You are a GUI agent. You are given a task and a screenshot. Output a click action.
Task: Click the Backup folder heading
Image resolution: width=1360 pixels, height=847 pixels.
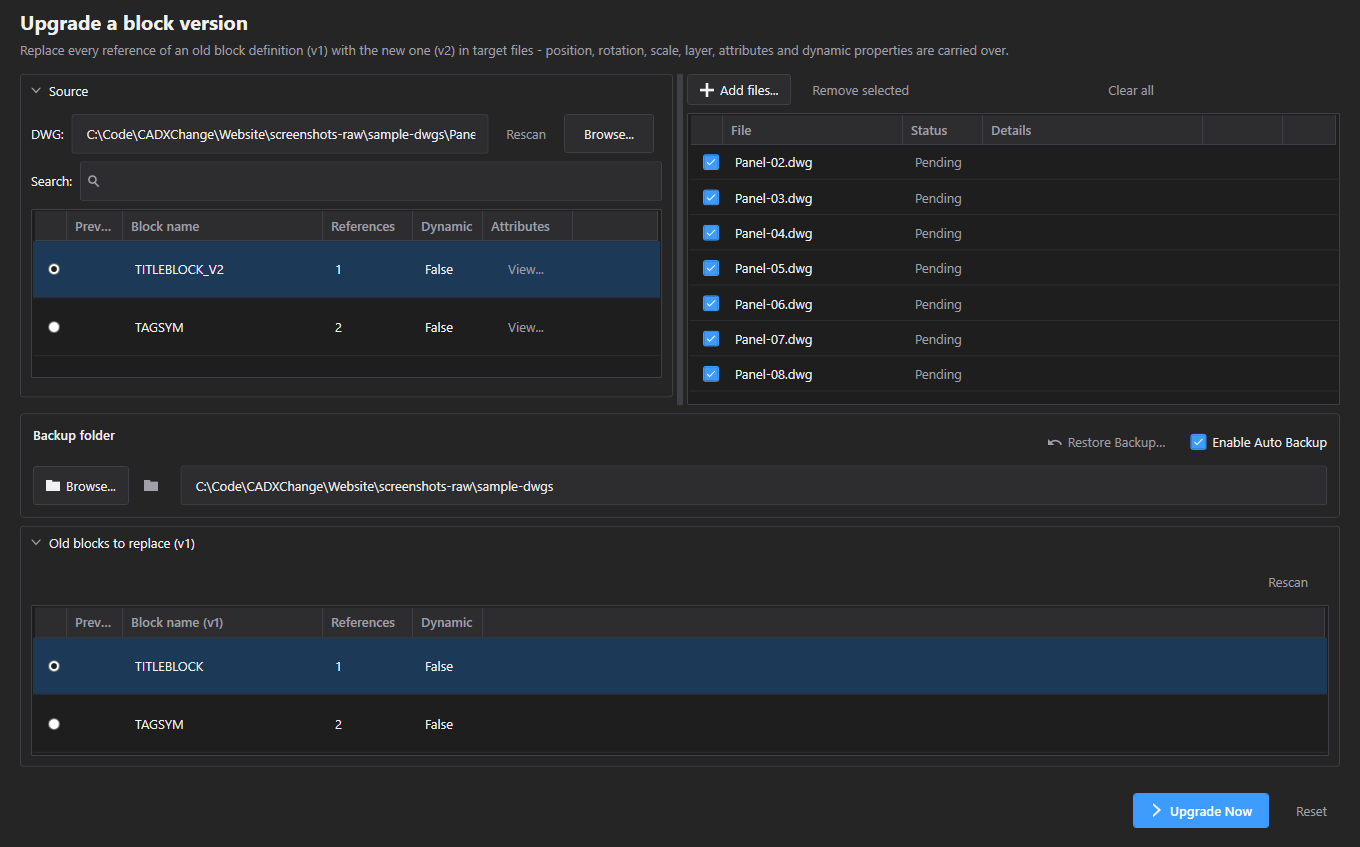click(x=74, y=435)
